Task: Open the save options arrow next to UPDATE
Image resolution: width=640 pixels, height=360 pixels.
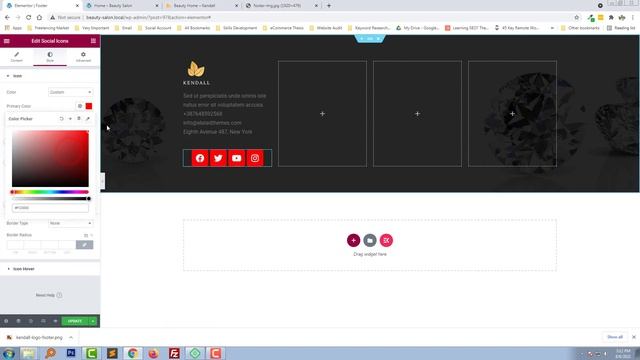Action: pos(93,321)
